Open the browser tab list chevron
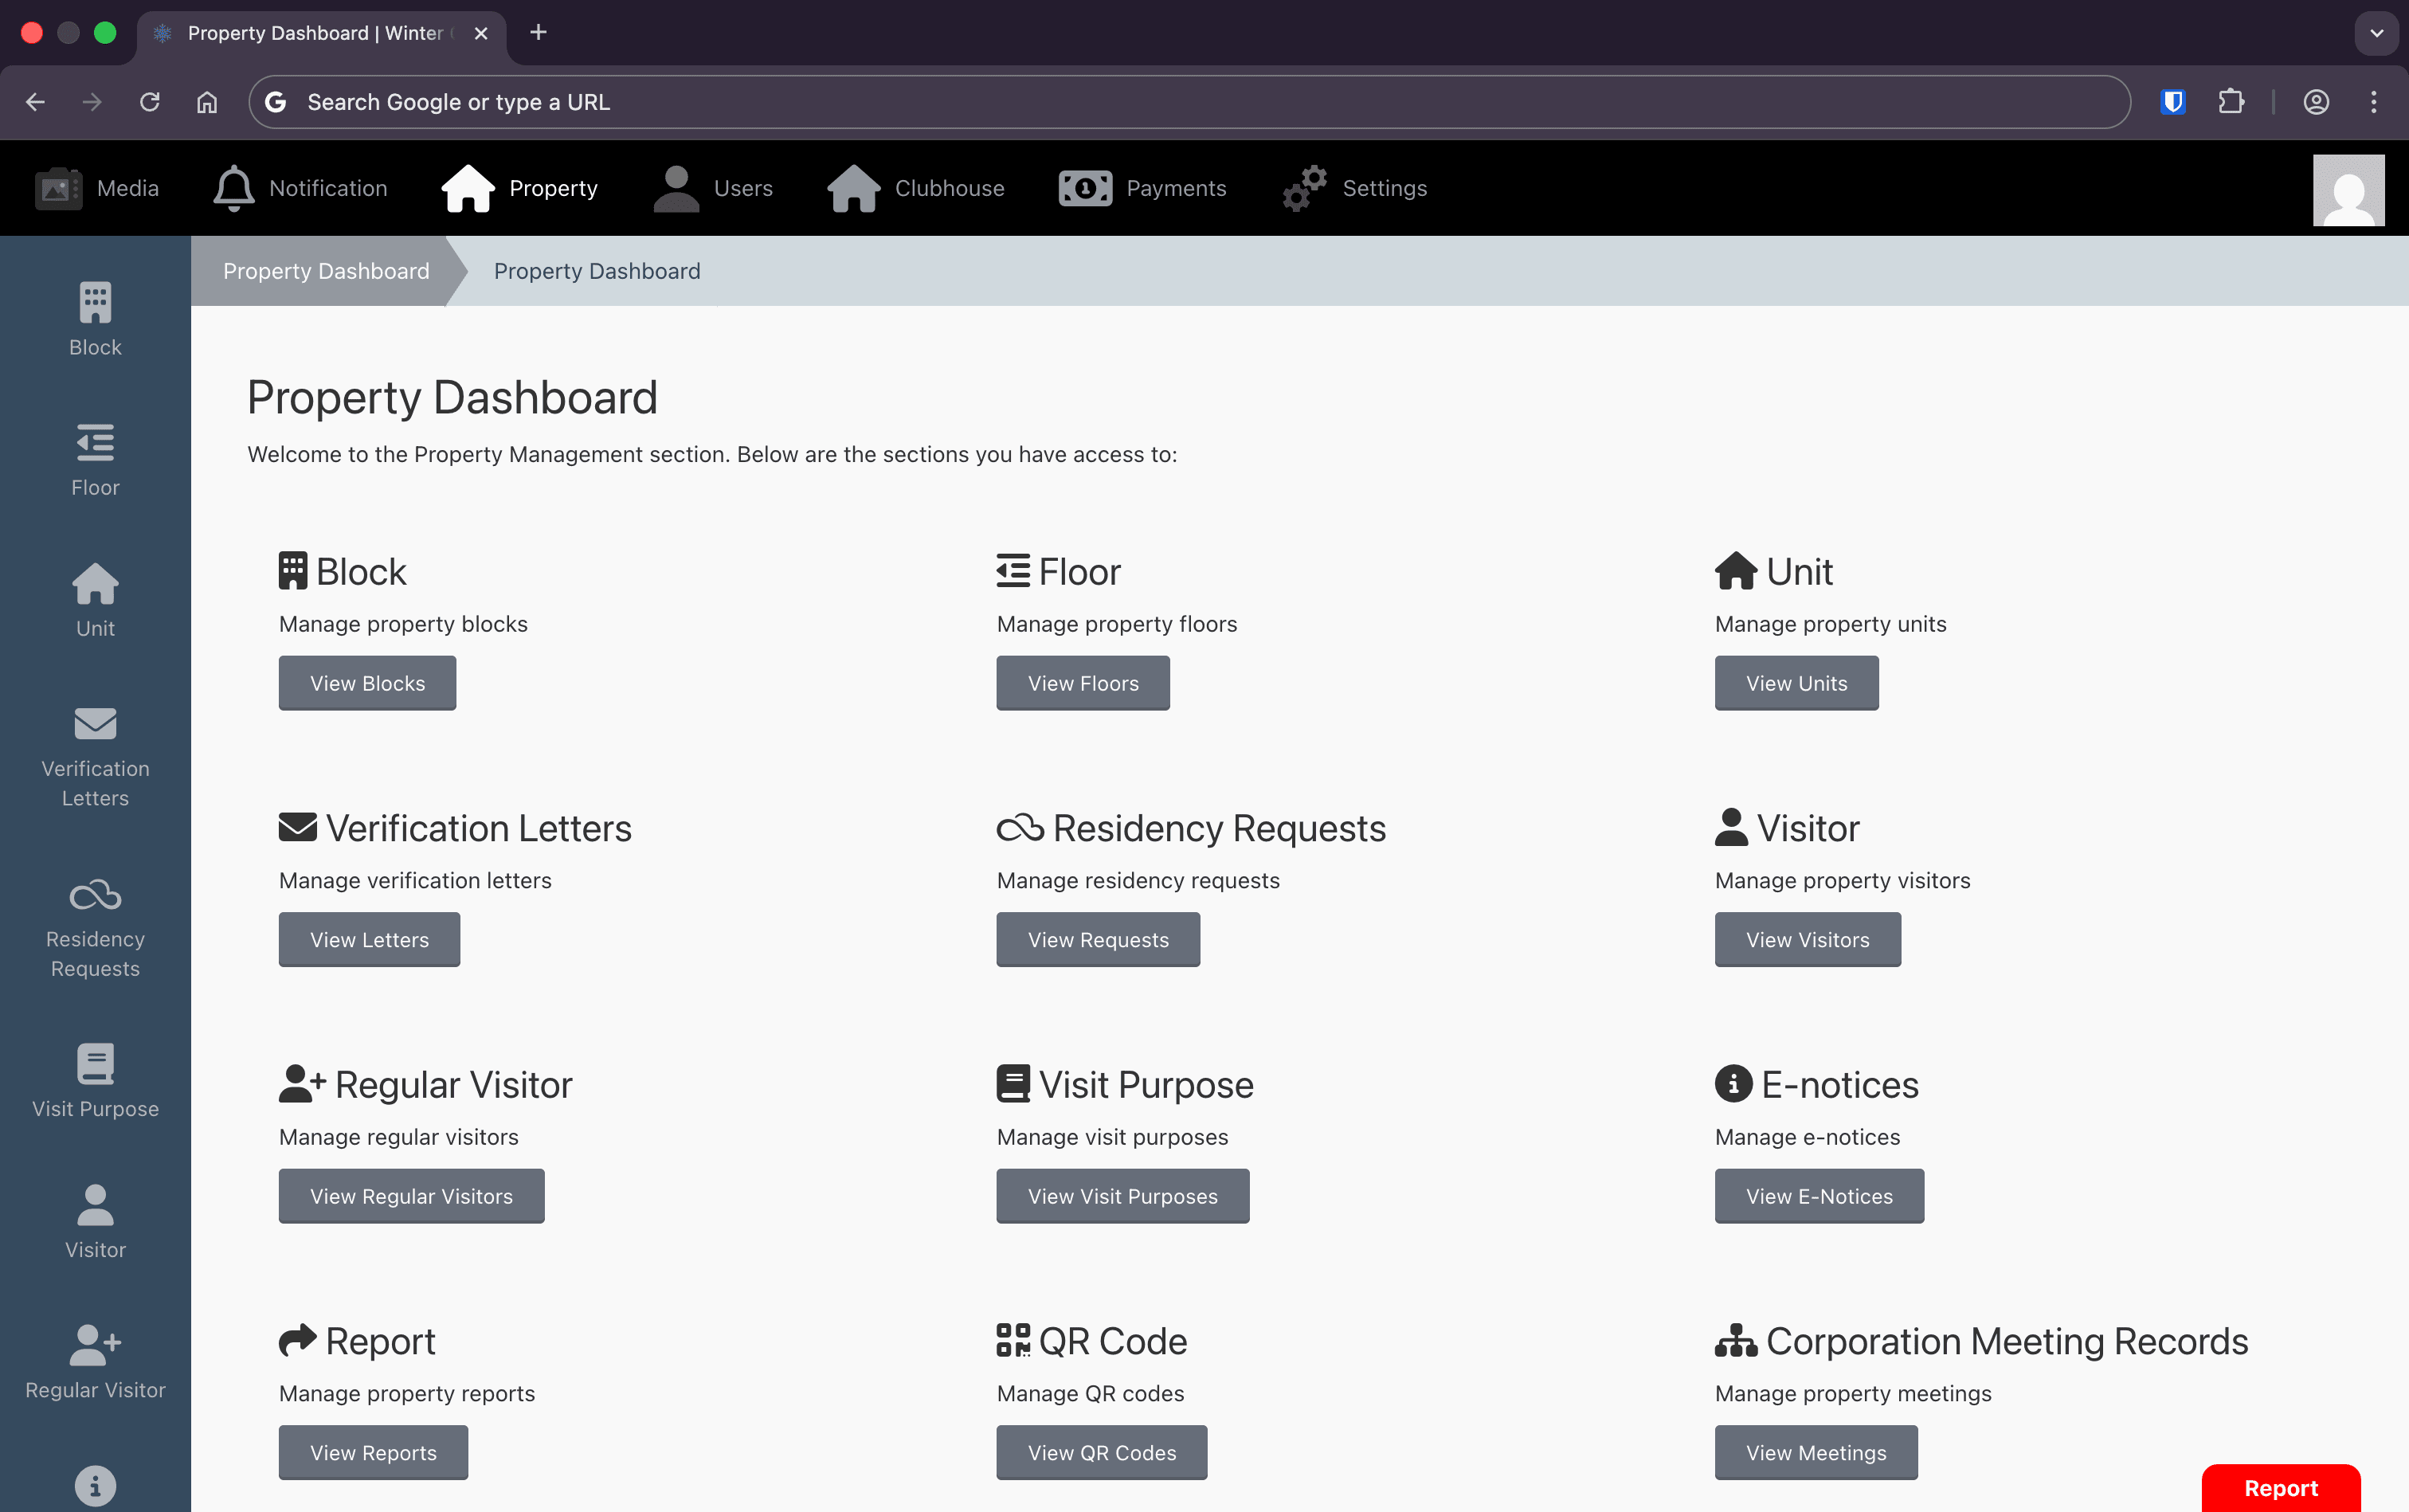The height and width of the screenshot is (1512, 2409). click(x=2377, y=33)
